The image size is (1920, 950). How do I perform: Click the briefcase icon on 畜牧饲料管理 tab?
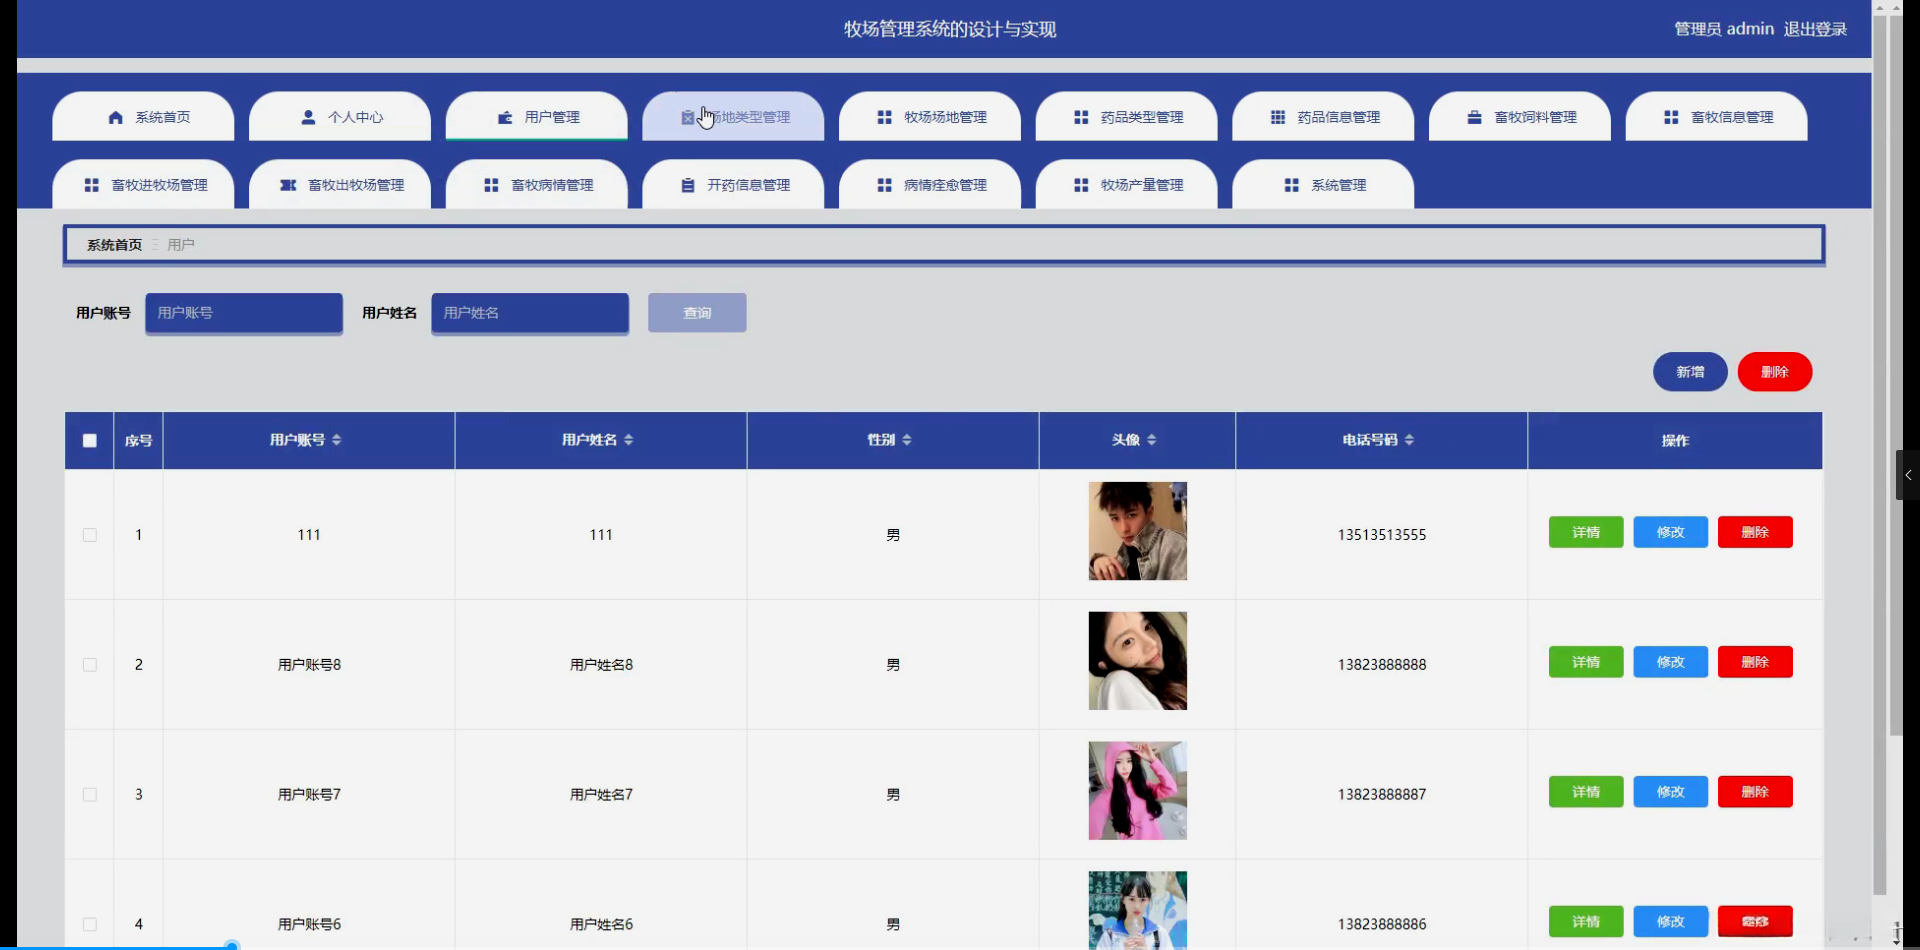[x=1474, y=118]
